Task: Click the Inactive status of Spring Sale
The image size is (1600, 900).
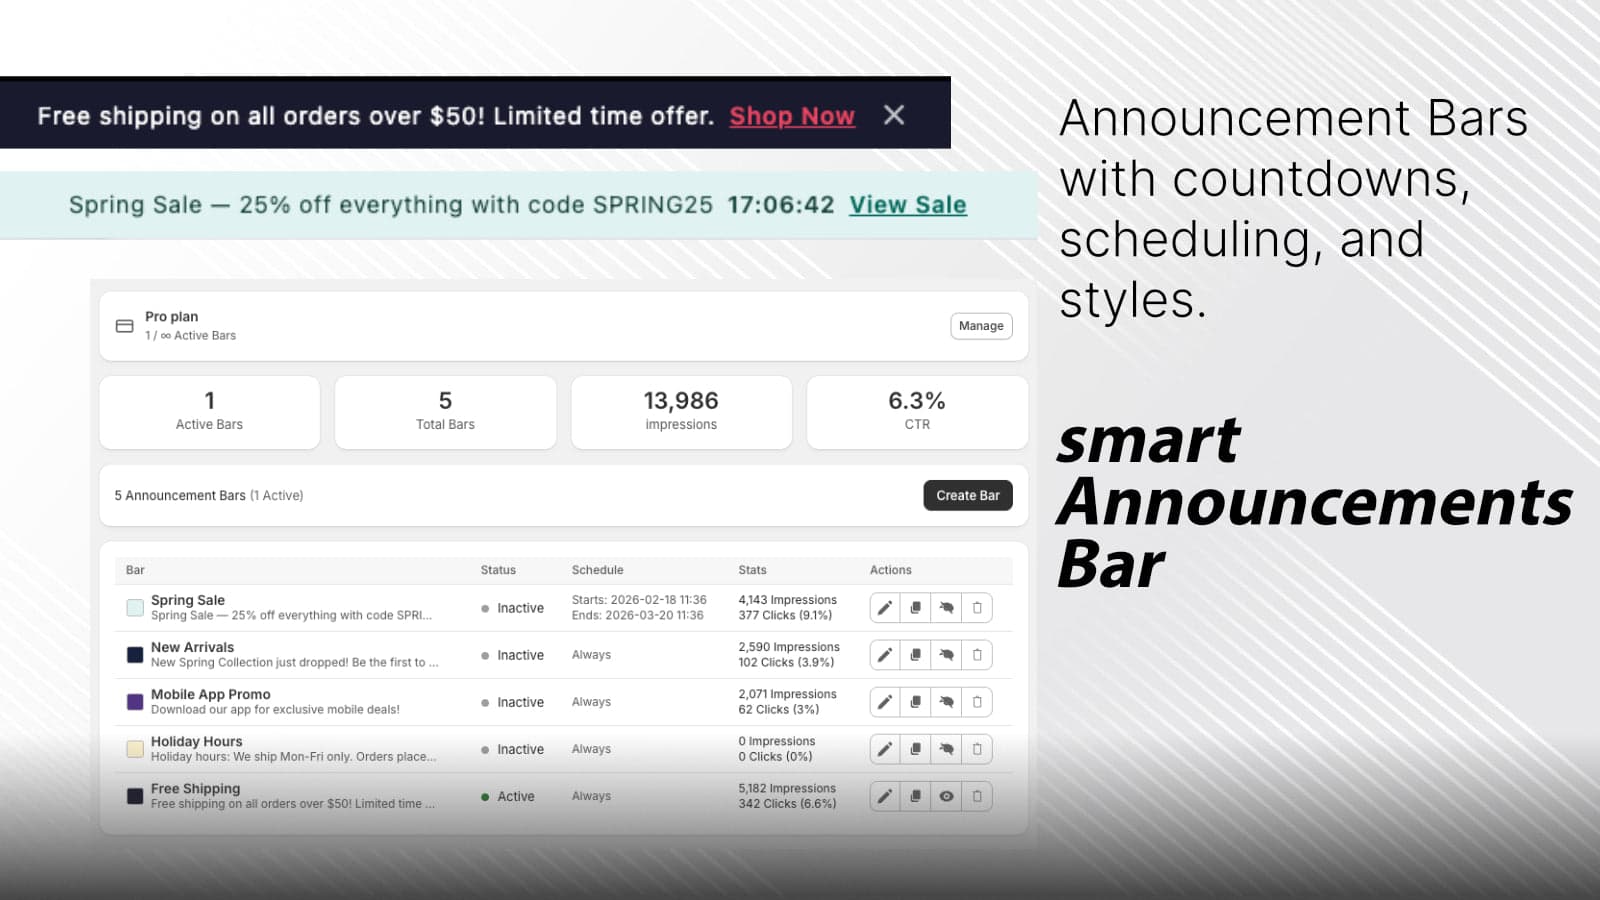Action: [513, 608]
